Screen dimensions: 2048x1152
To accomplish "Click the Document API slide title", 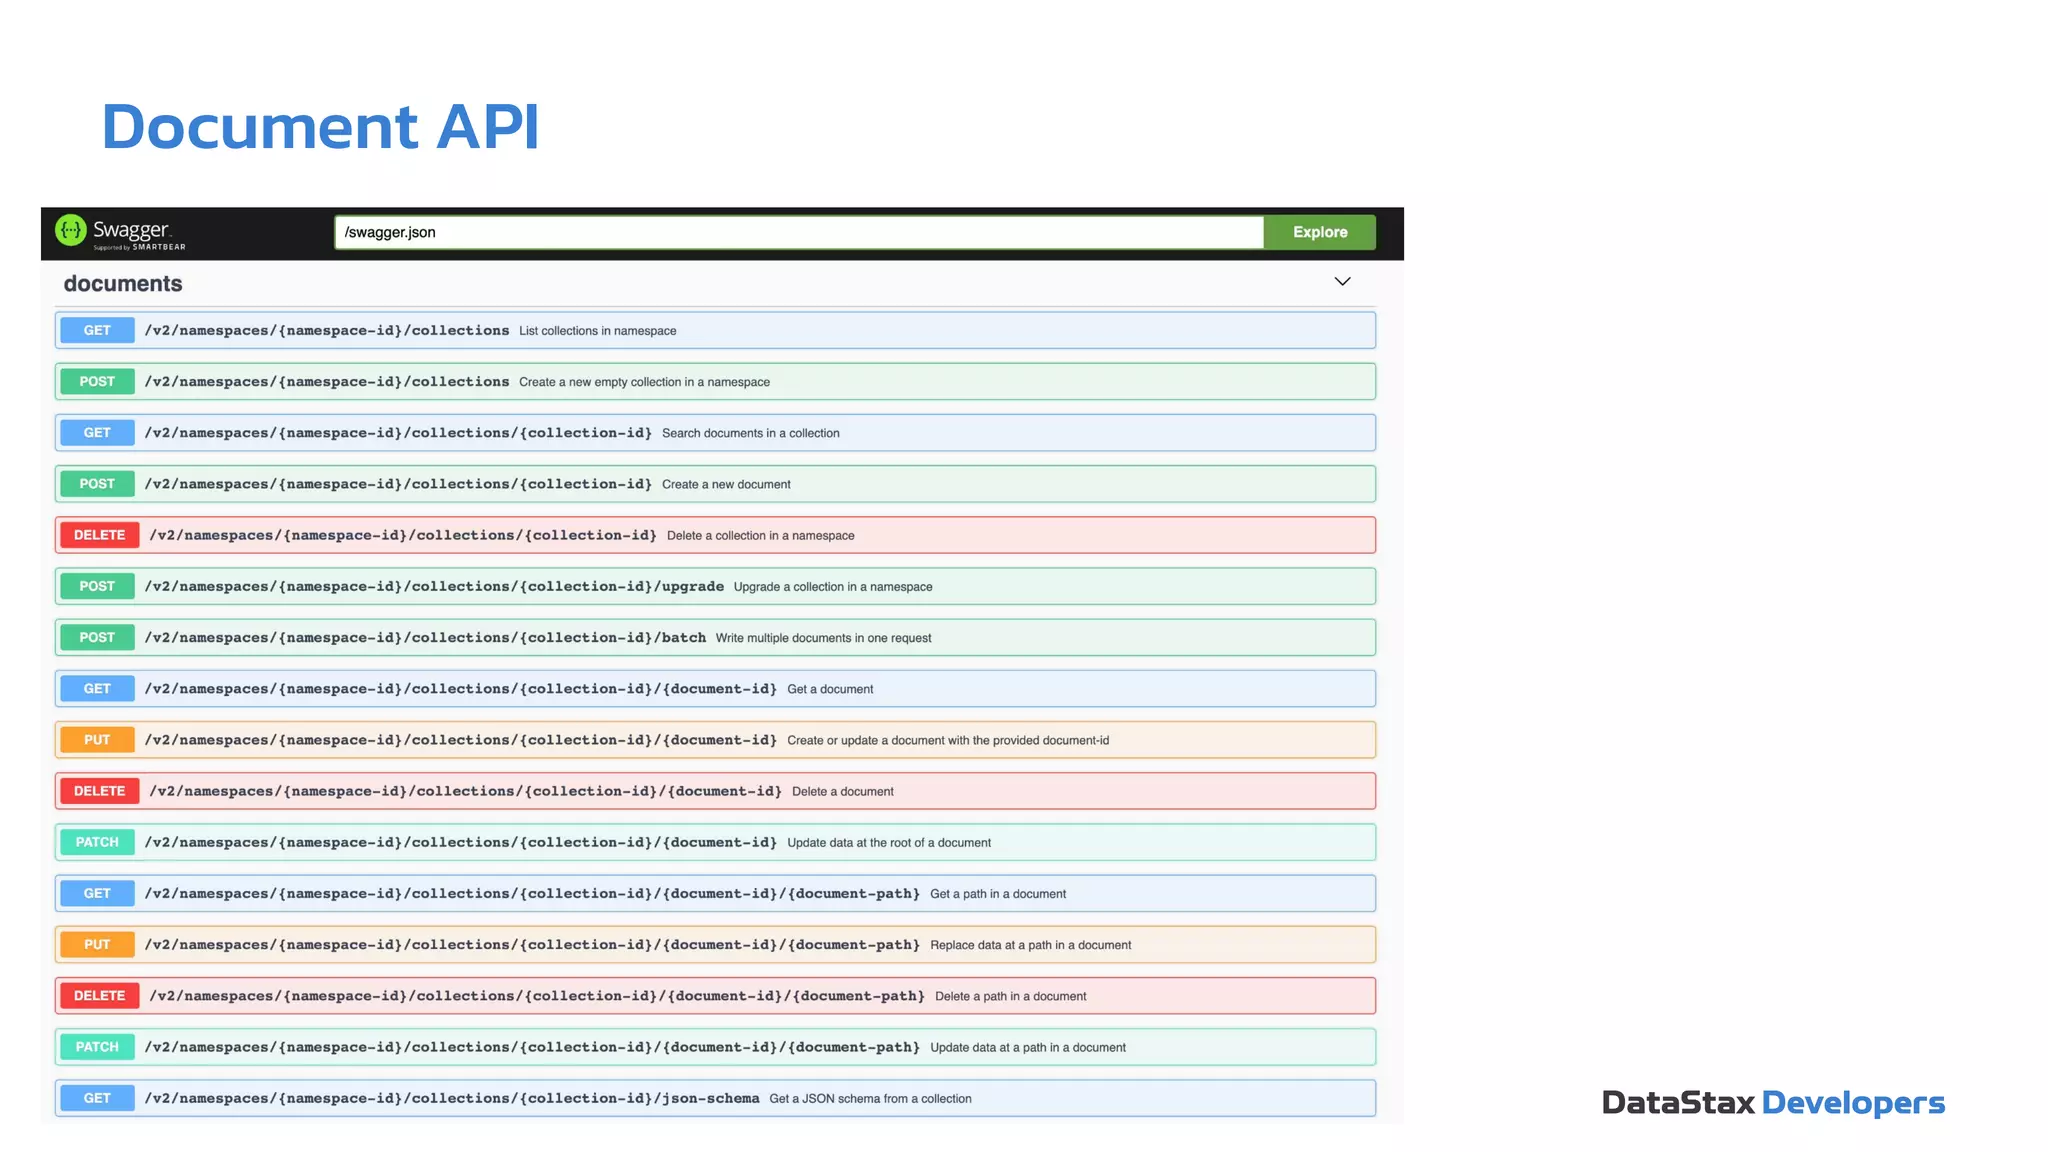I will (x=320, y=127).
